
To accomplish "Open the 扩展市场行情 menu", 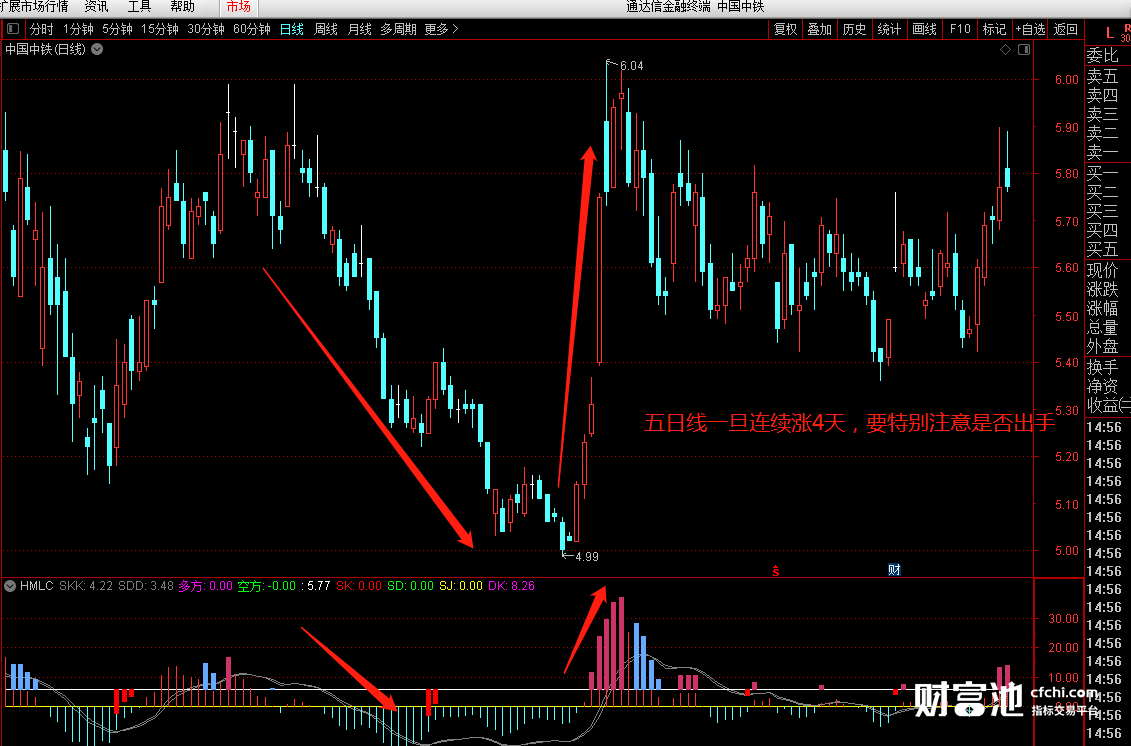I will pos(34,6).
